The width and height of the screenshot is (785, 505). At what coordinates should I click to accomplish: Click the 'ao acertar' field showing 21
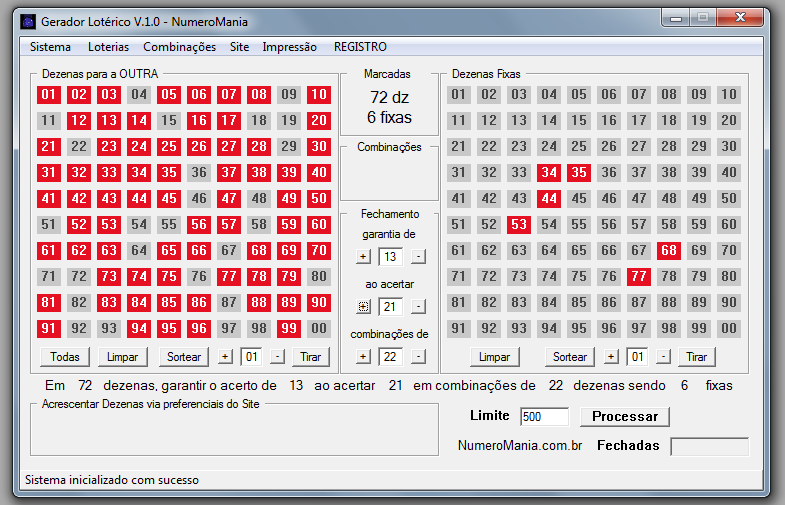390,306
